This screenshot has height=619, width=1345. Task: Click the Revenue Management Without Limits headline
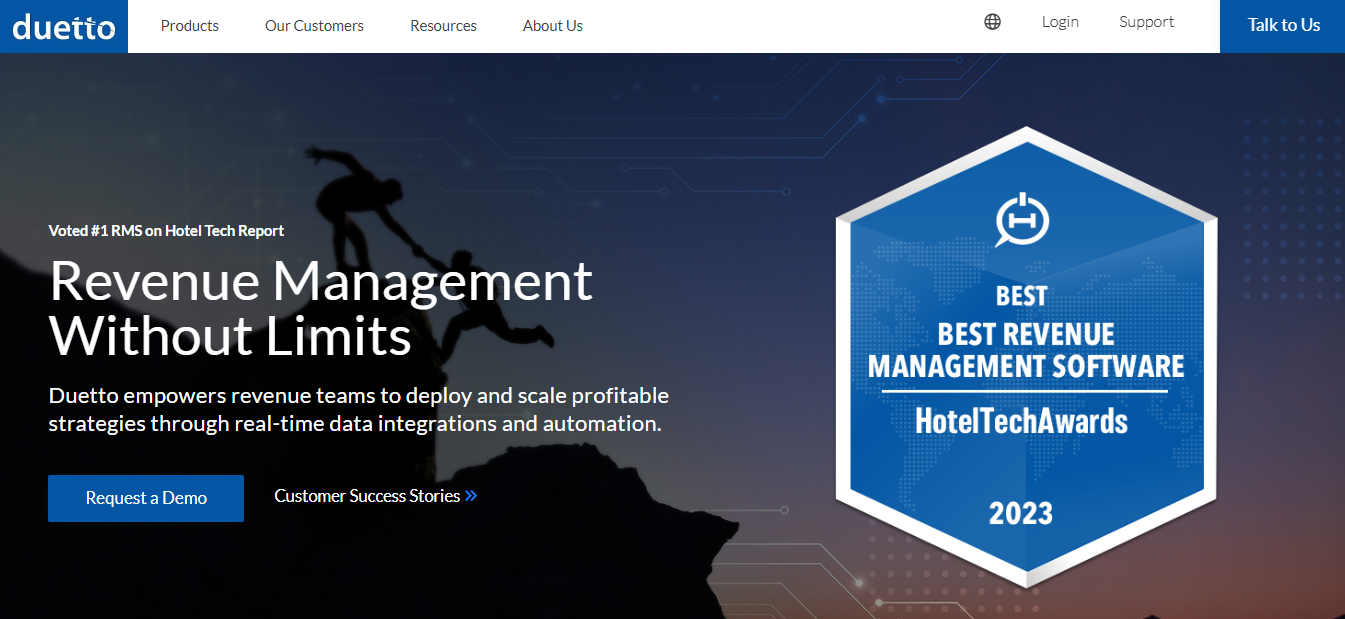click(320, 307)
